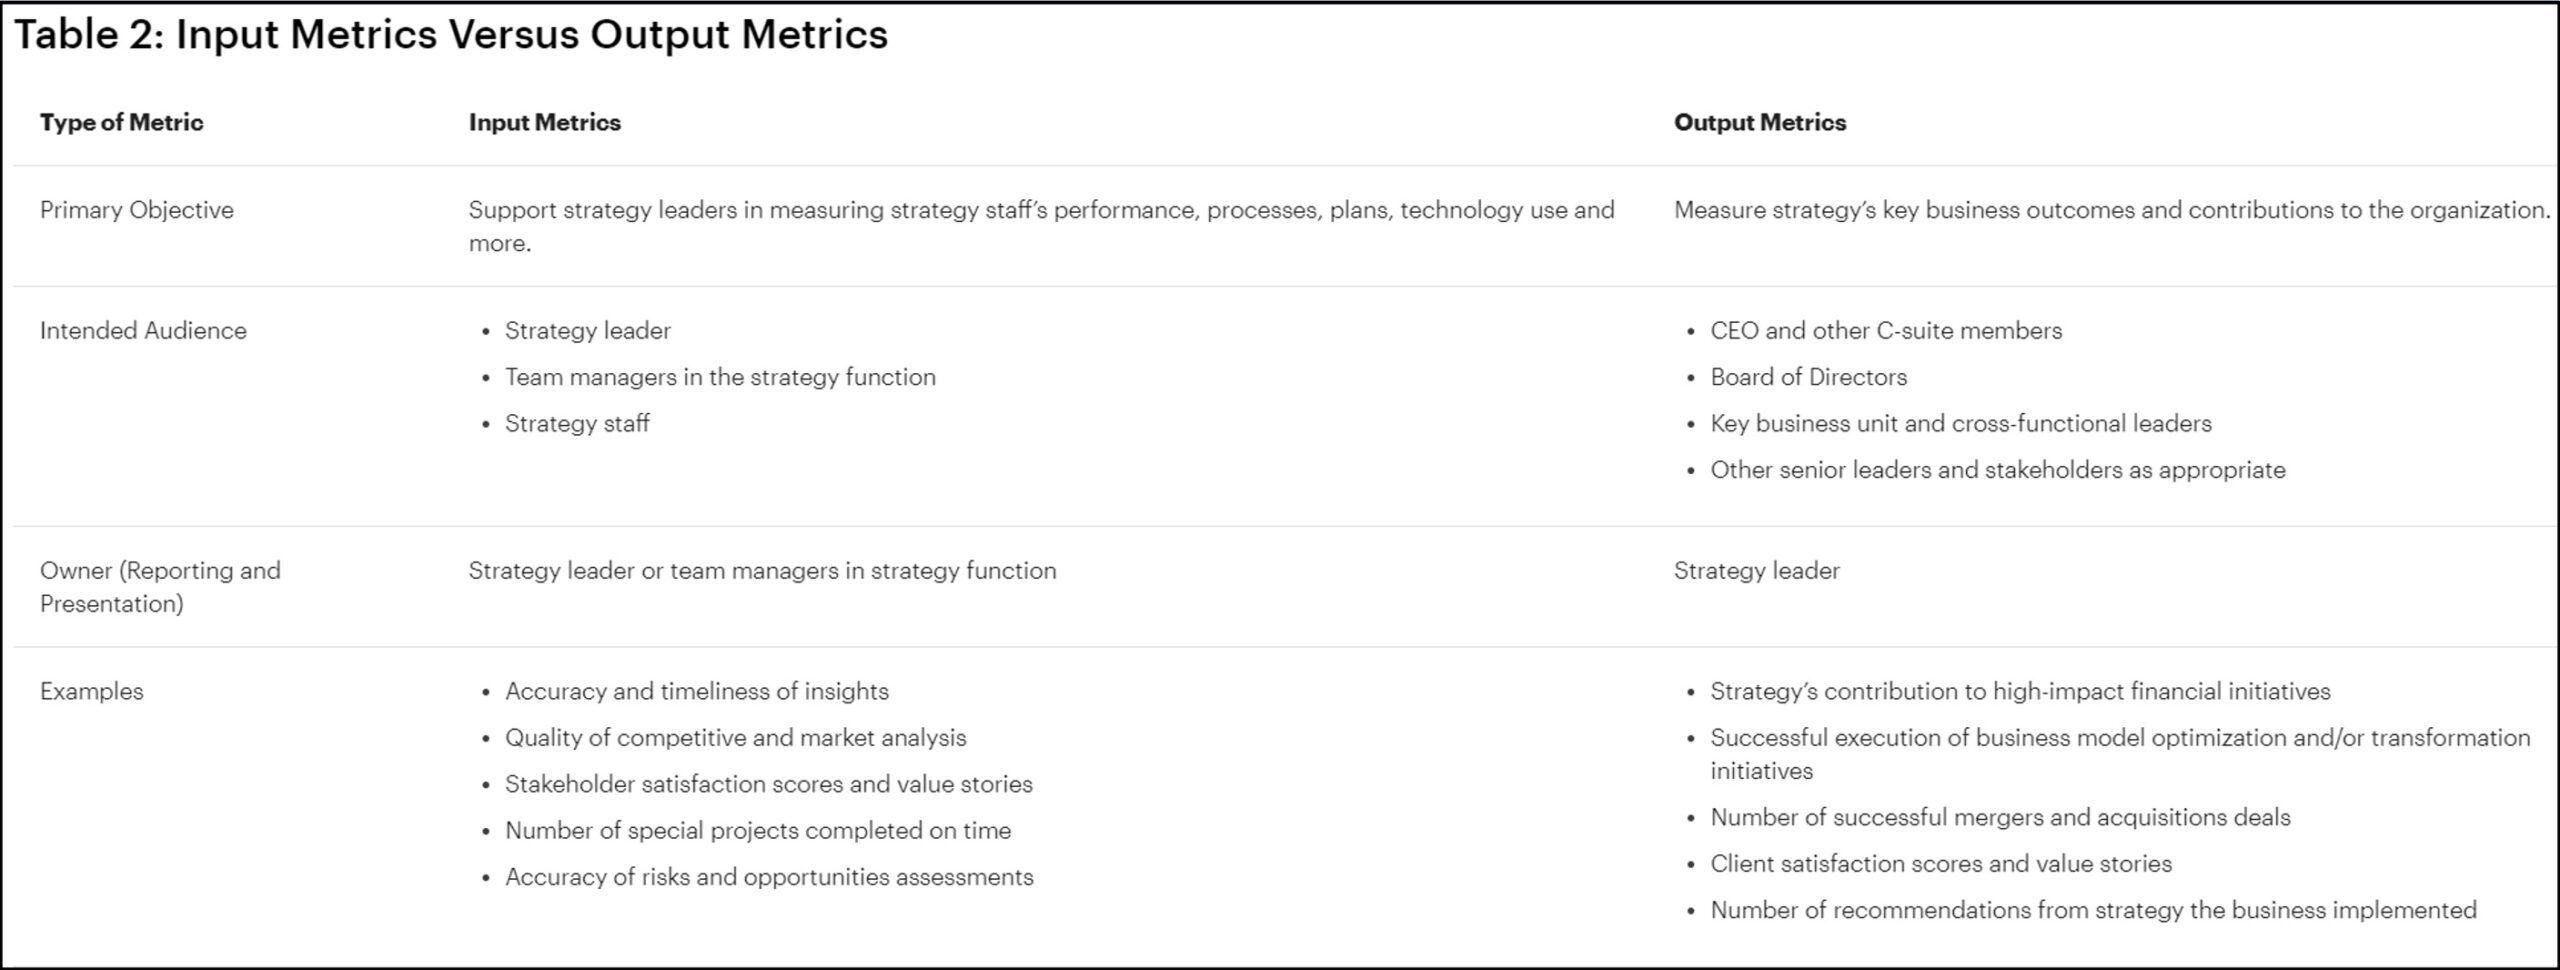Click the table title 'Table 2: Input Metrics Versus Output Metrics'
The width and height of the screenshot is (2560, 970).
pyautogui.click(x=450, y=35)
